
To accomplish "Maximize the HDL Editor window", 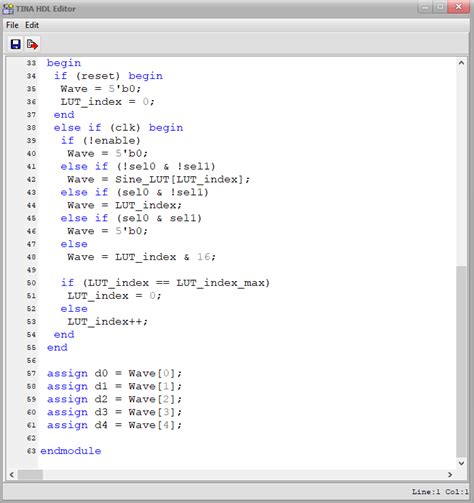I will coord(440,7).
